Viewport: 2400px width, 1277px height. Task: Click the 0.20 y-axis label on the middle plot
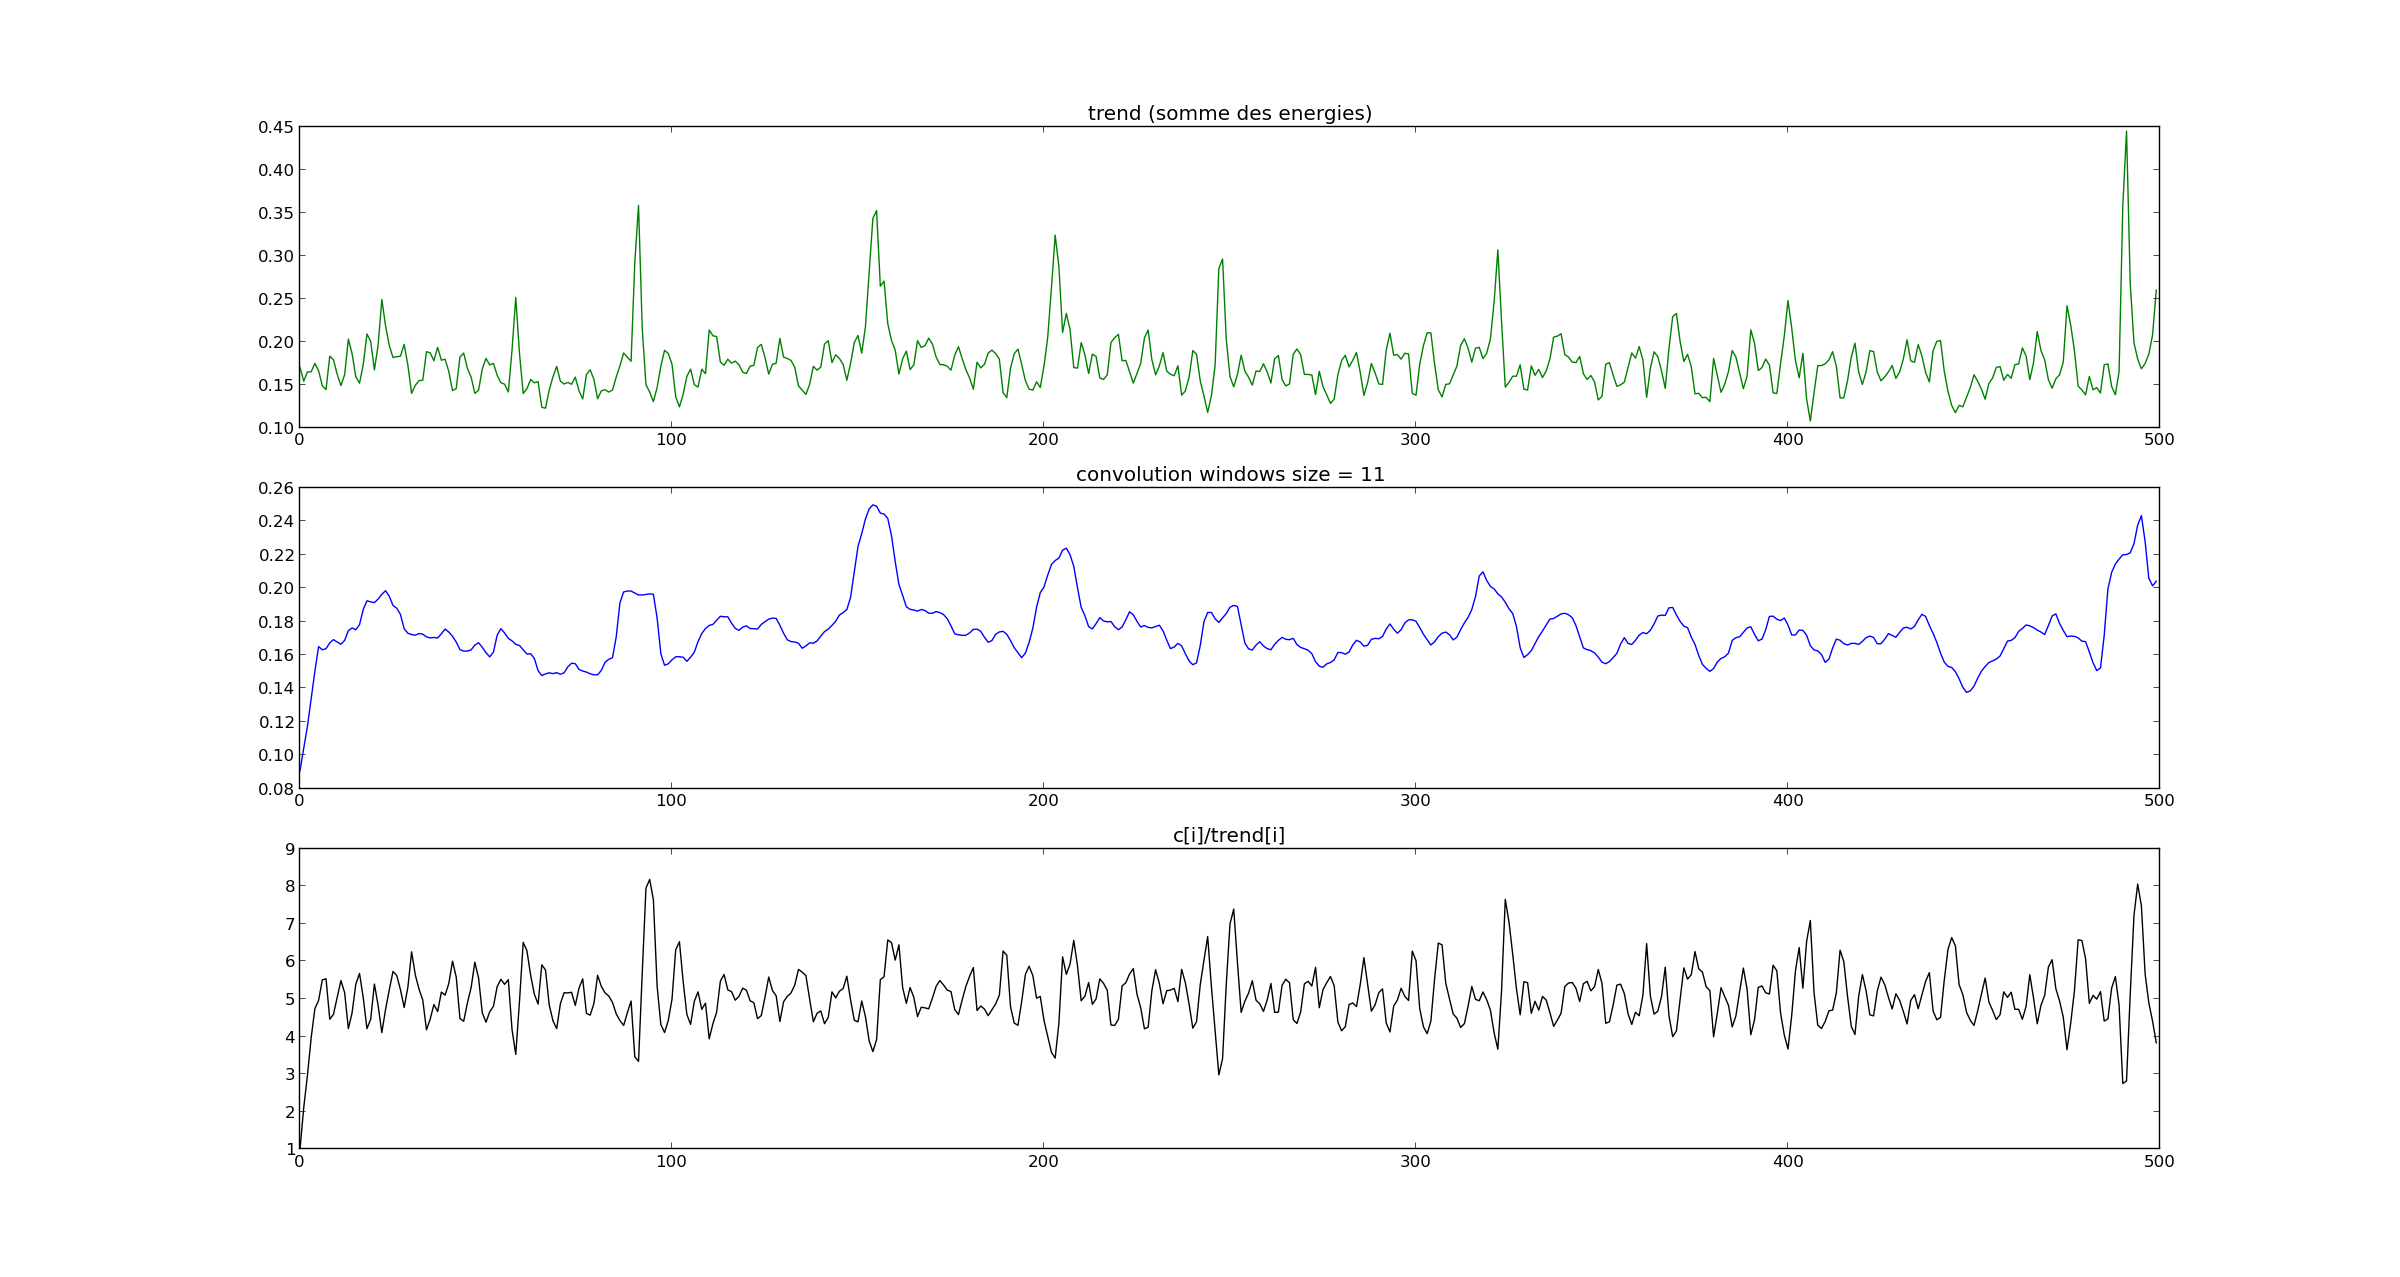point(276,588)
